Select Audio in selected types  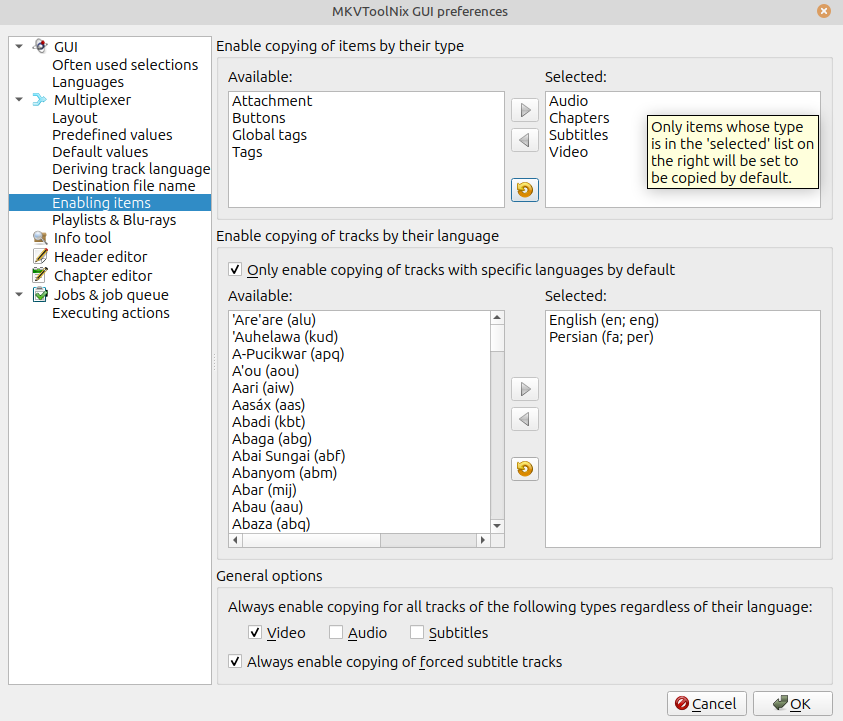point(568,101)
